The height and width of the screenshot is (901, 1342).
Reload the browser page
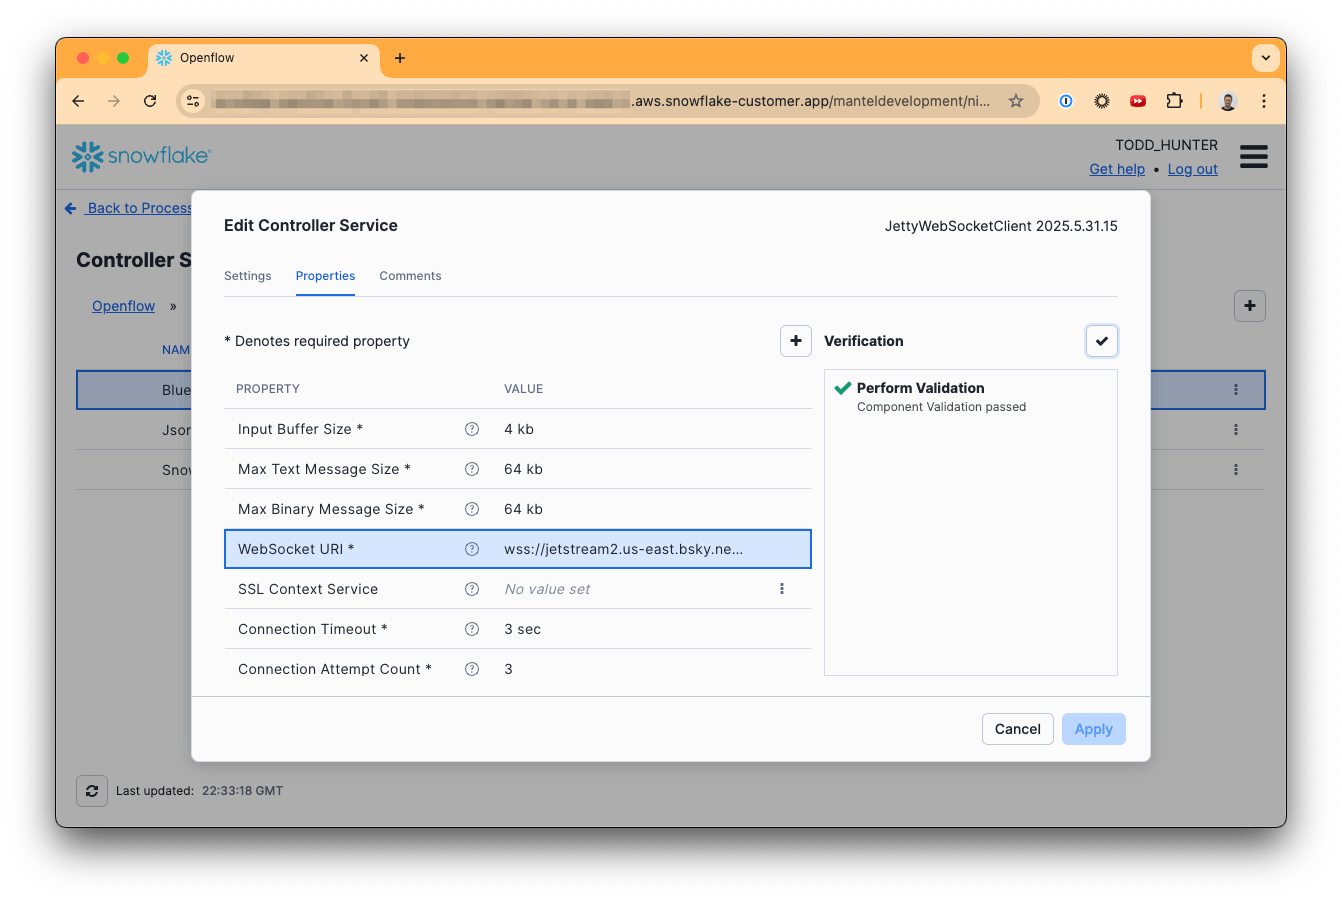coord(150,101)
